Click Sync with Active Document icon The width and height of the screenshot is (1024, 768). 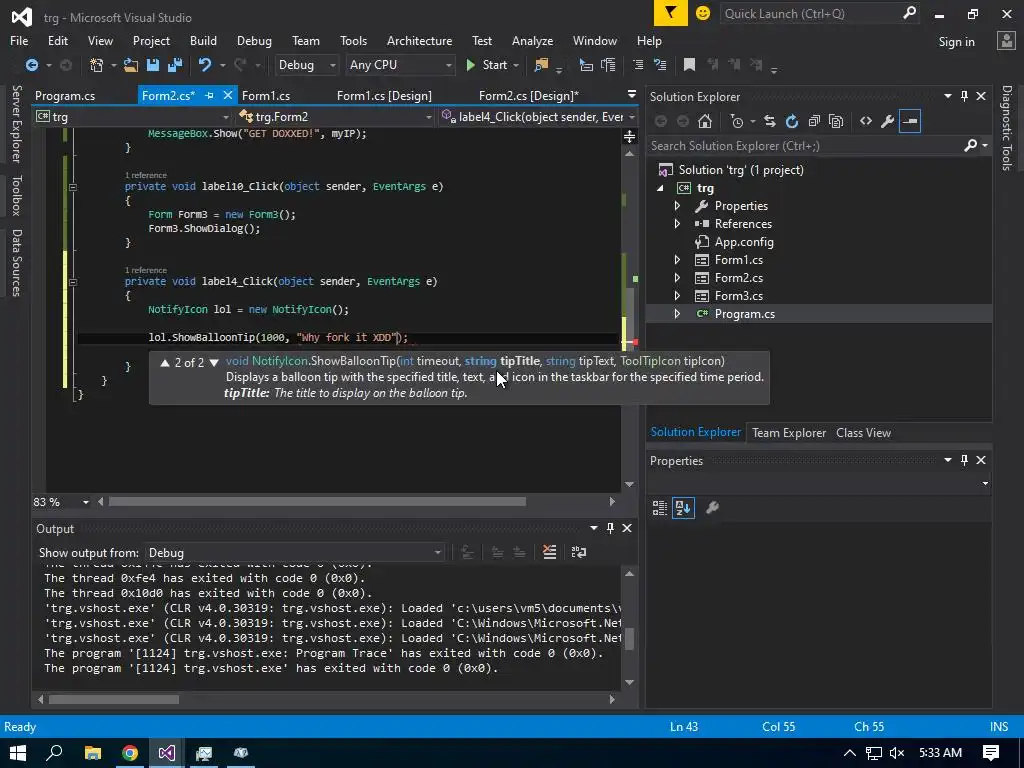(x=770, y=121)
